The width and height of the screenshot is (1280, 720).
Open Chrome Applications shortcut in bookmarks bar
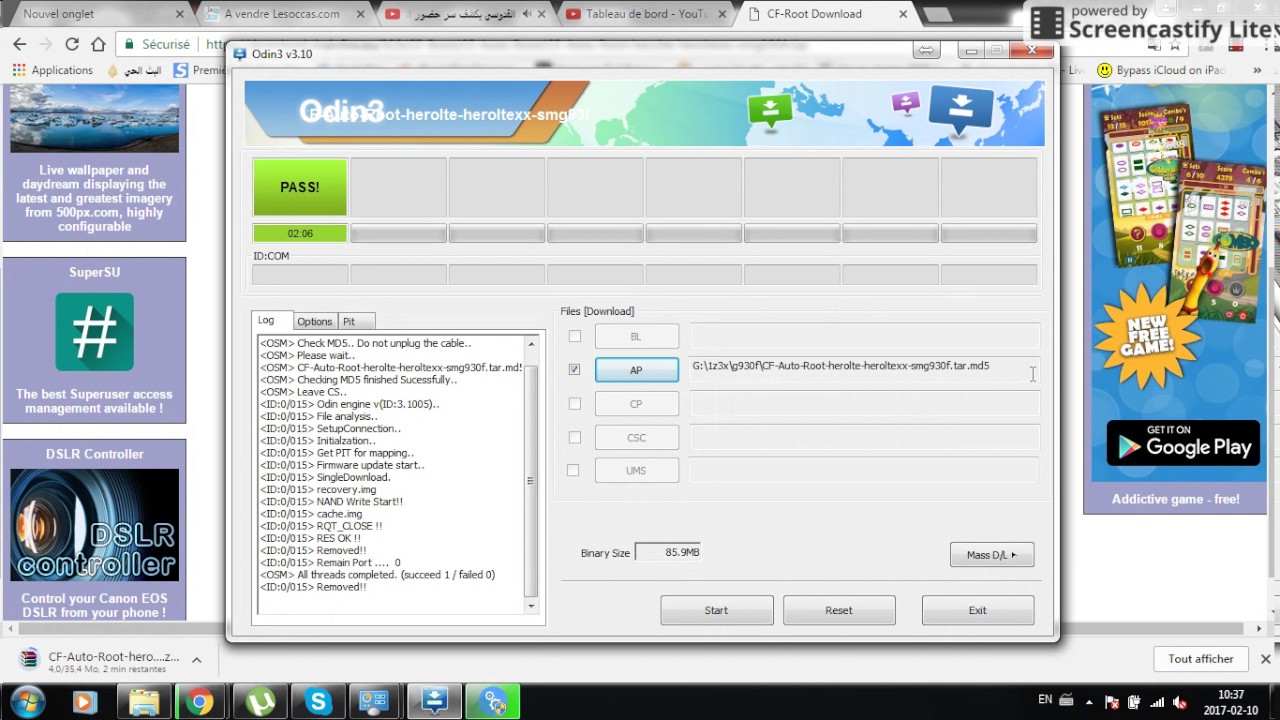tap(52, 70)
